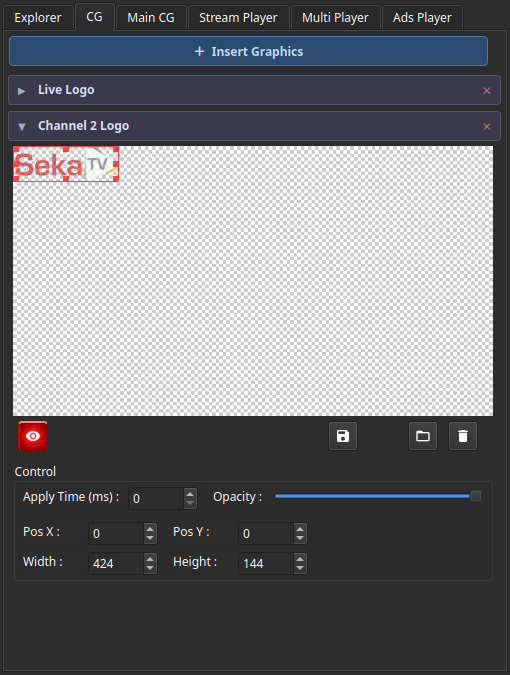The height and width of the screenshot is (675, 510).
Task: Increase Apply Time with the up arrow
Action: (190, 494)
